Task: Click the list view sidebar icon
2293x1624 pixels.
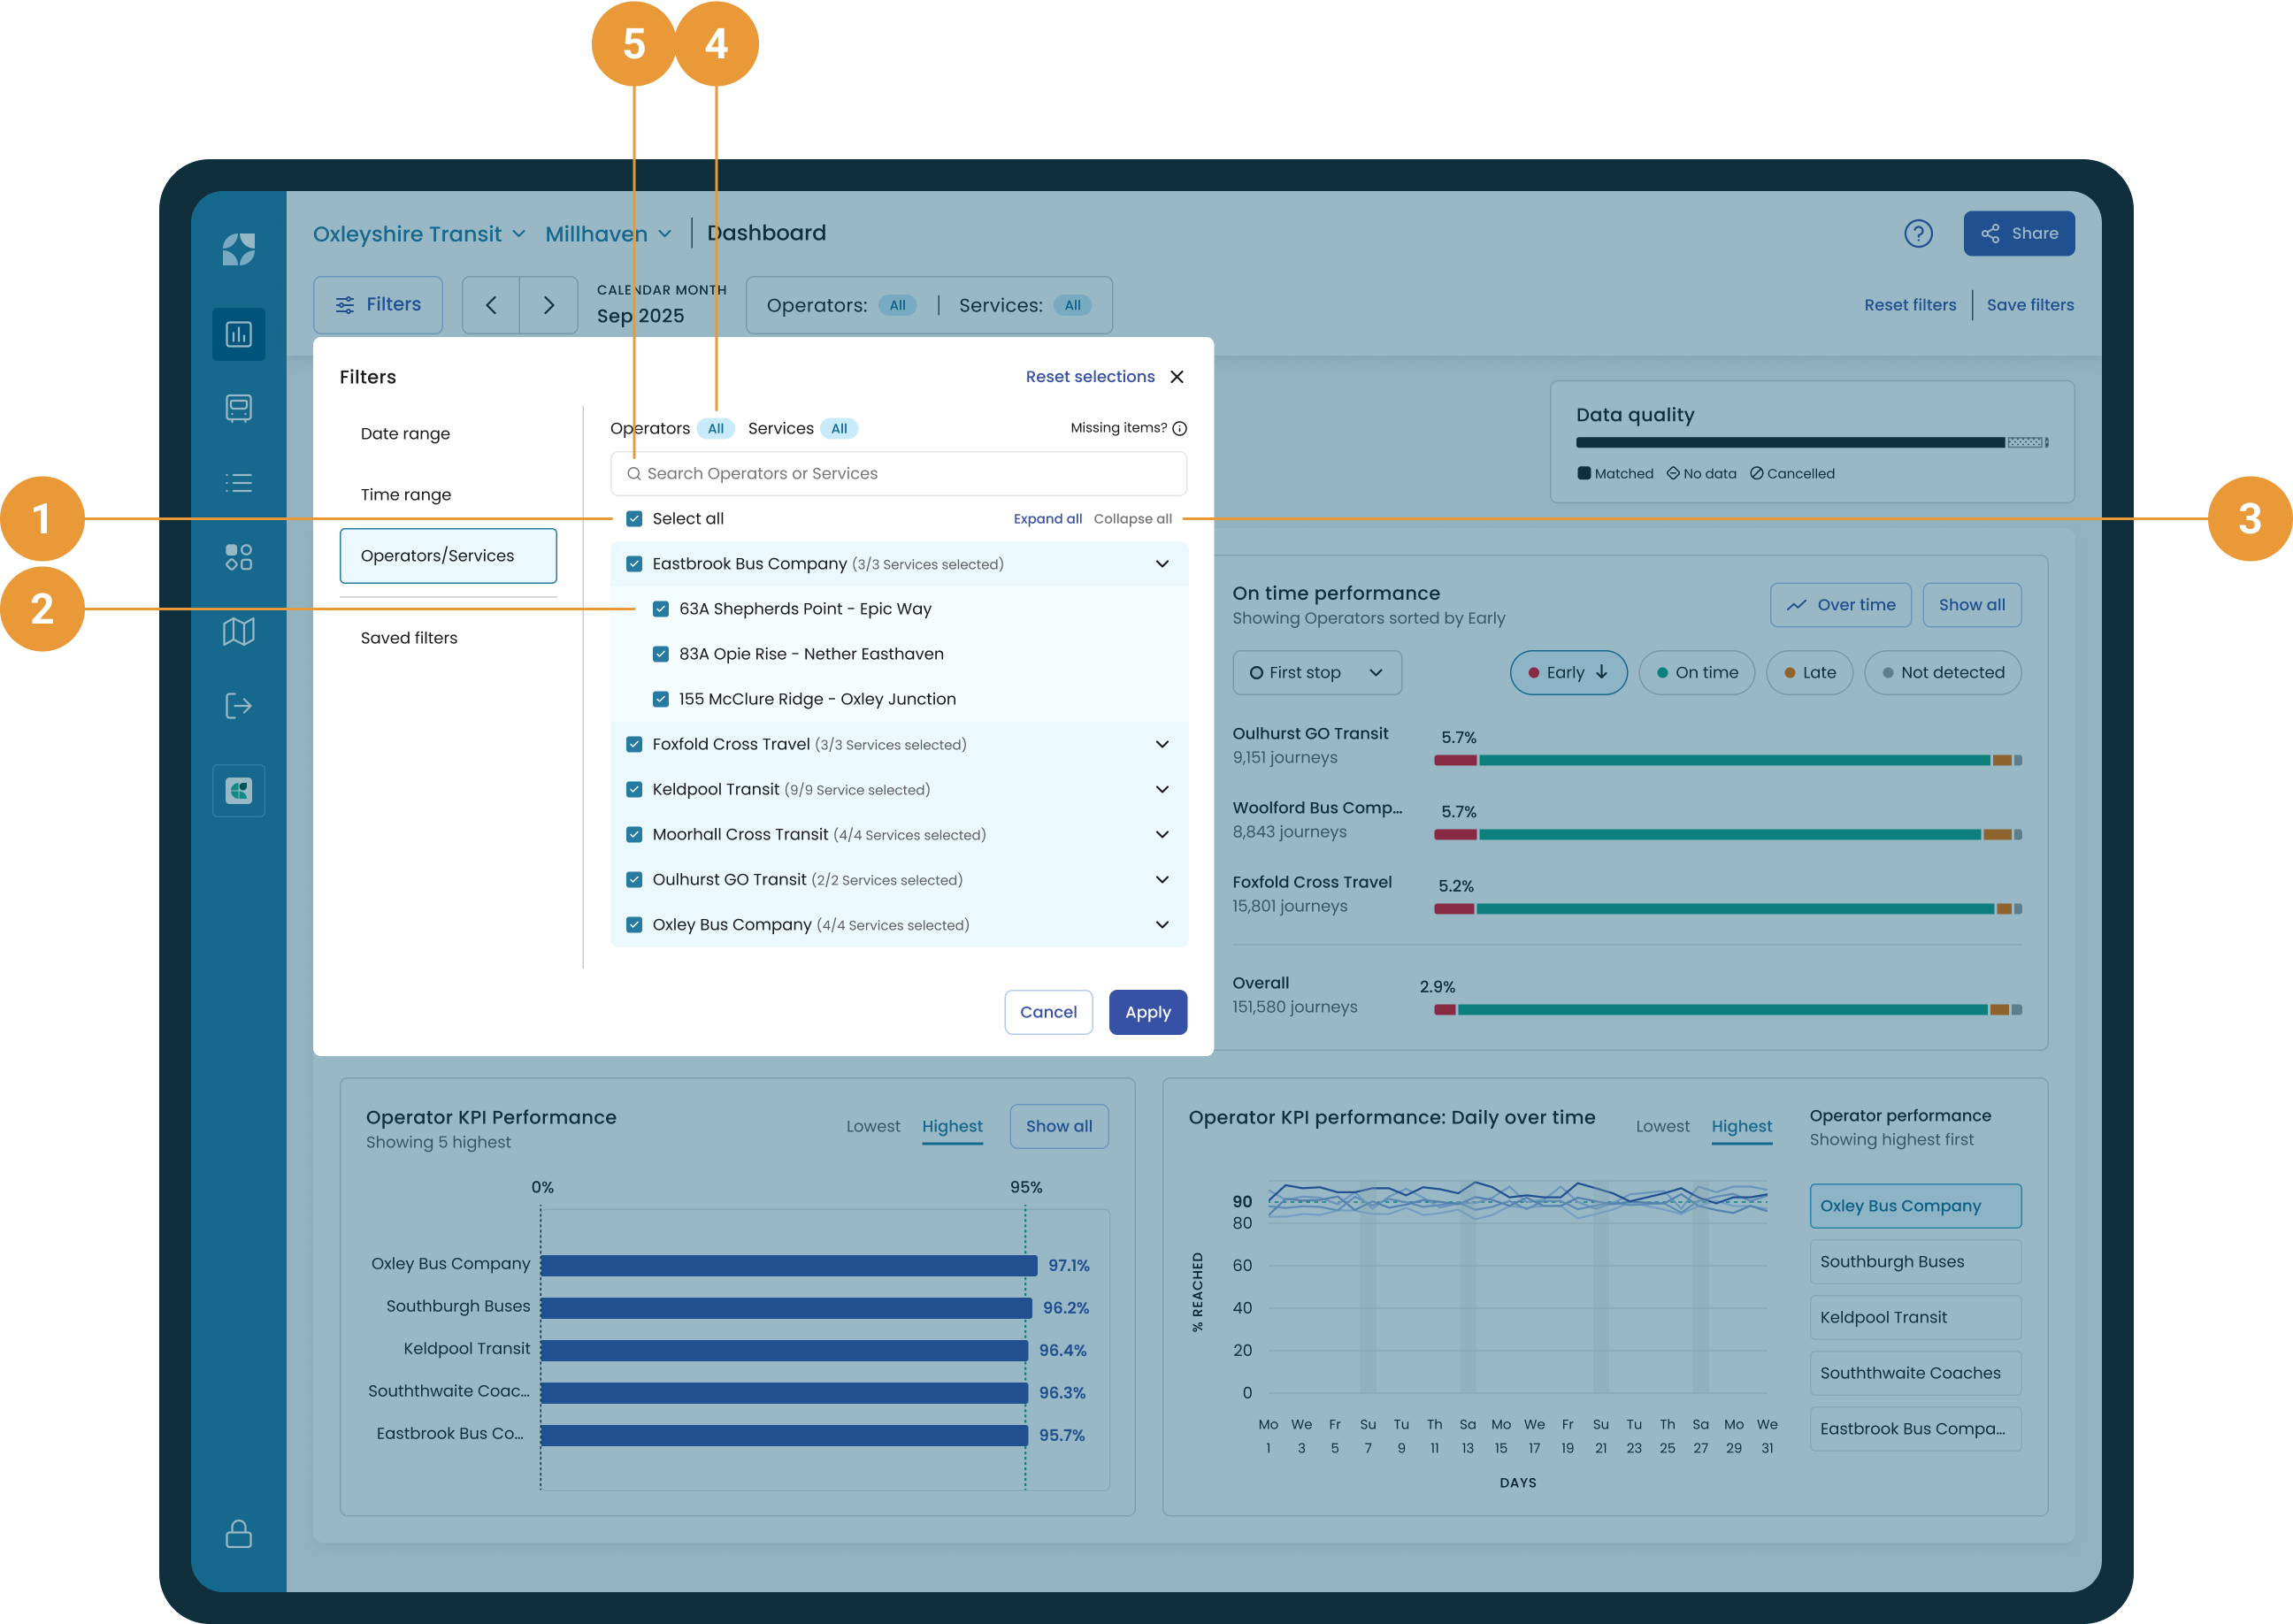Action: tap(238, 483)
